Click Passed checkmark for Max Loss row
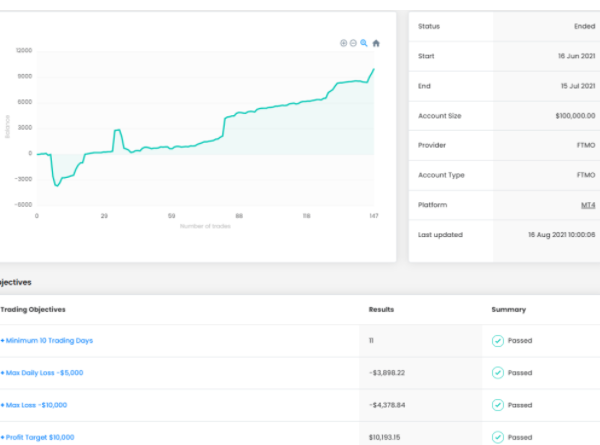The height and width of the screenshot is (445, 600). pyautogui.click(x=497, y=405)
